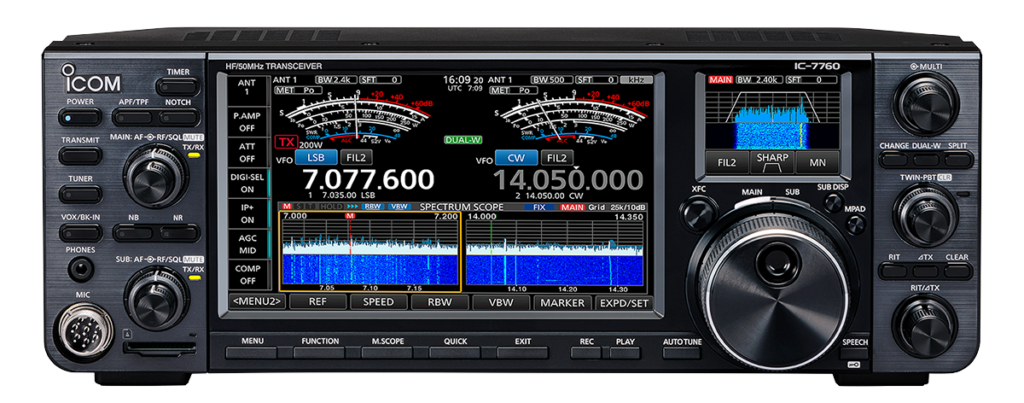Tap the RBW scope key at bottom
The width and height of the screenshot is (1024, 403).
click(440, 302)
